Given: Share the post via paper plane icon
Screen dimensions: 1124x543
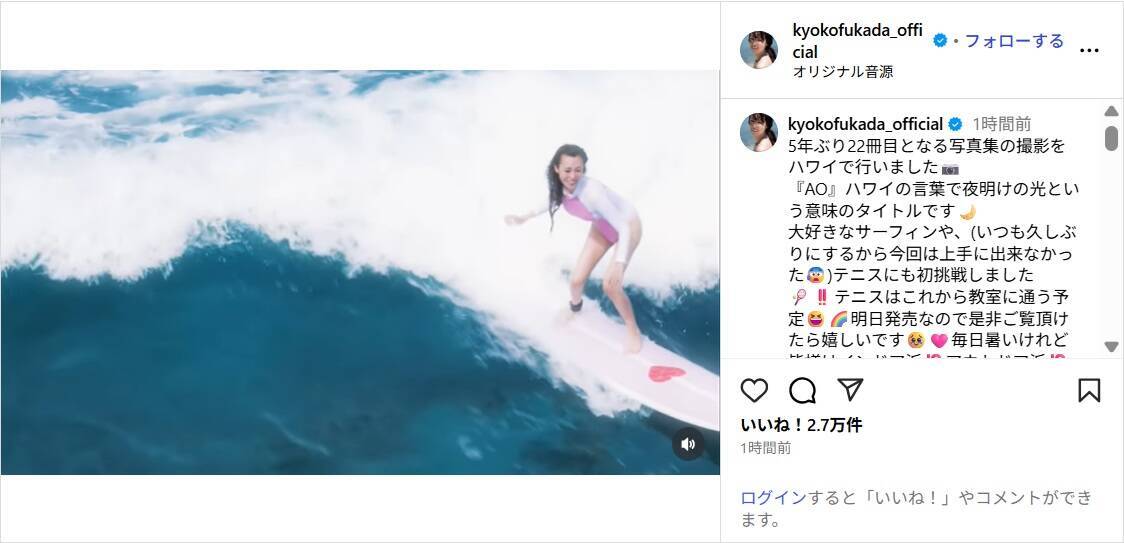Looking at the screenshot, I should [850, 389].
